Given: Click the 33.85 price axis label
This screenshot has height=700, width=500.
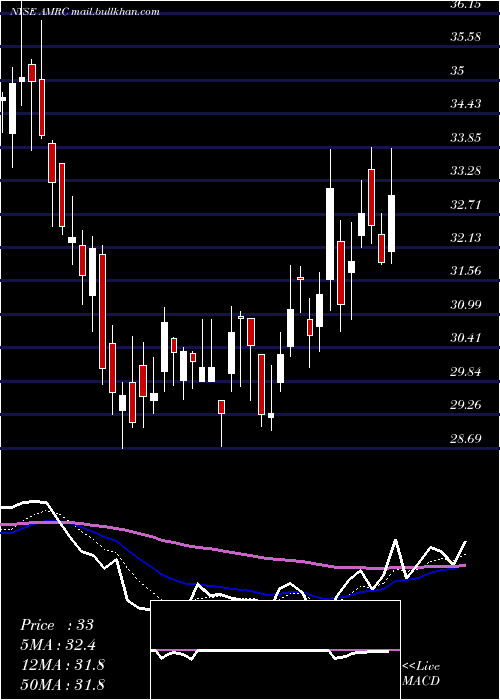Looking at the screenshot, I should (465, 138).
